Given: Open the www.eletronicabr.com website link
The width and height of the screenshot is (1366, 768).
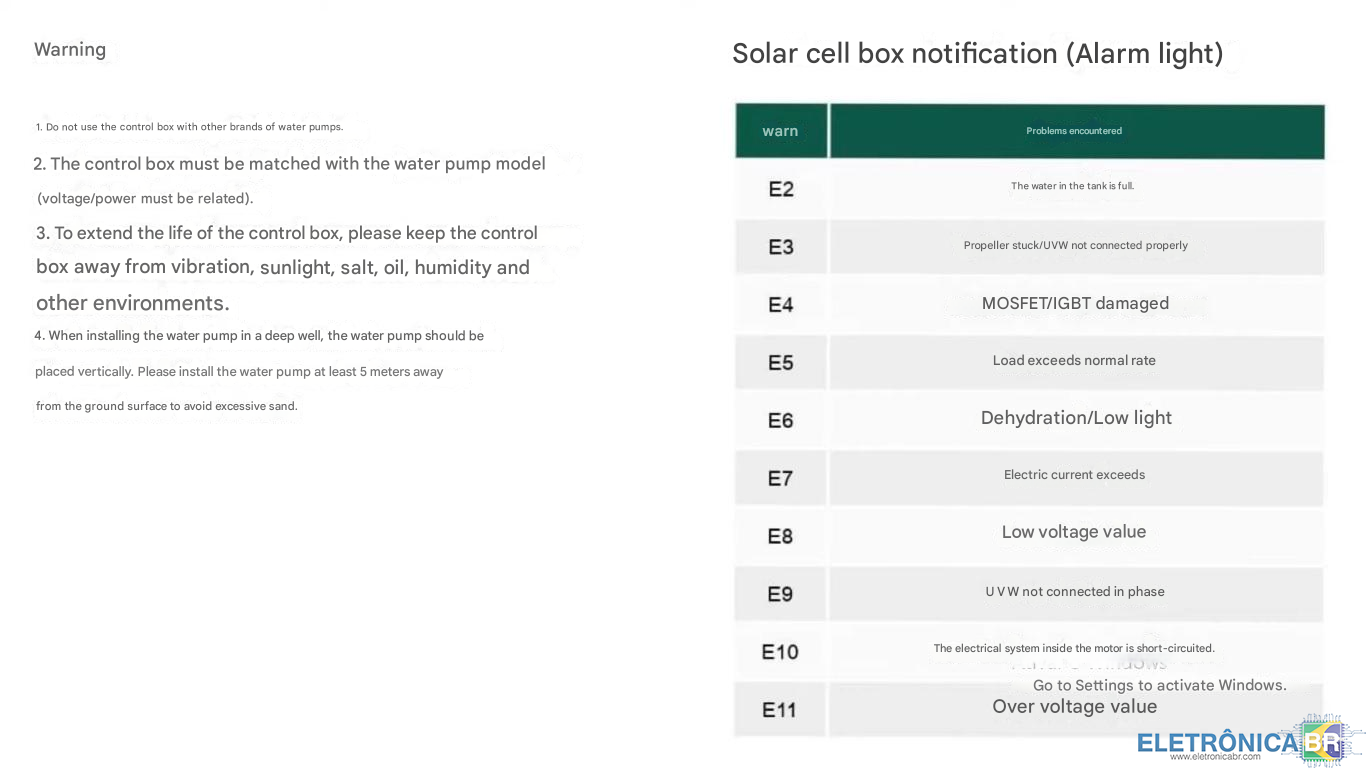Looking at the screenshot, I should tap(1215, 757).
